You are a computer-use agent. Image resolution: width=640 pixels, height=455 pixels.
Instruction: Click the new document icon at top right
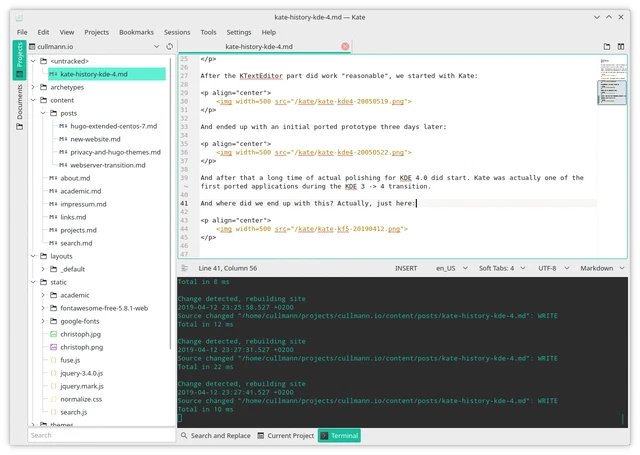pos(607,47)
